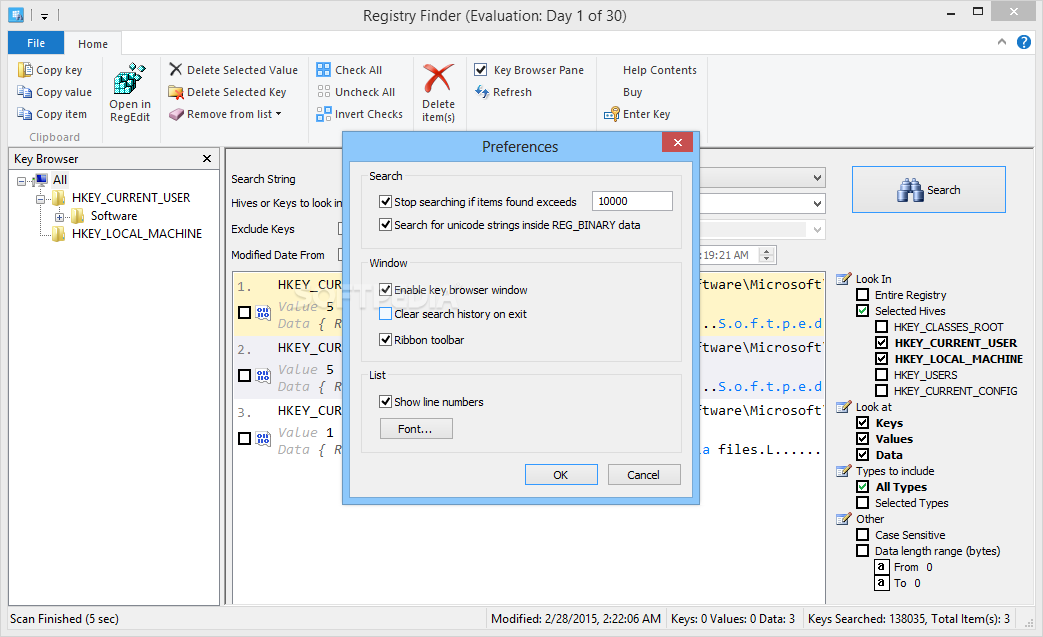Click Delete Selected Value X icon

176,69
